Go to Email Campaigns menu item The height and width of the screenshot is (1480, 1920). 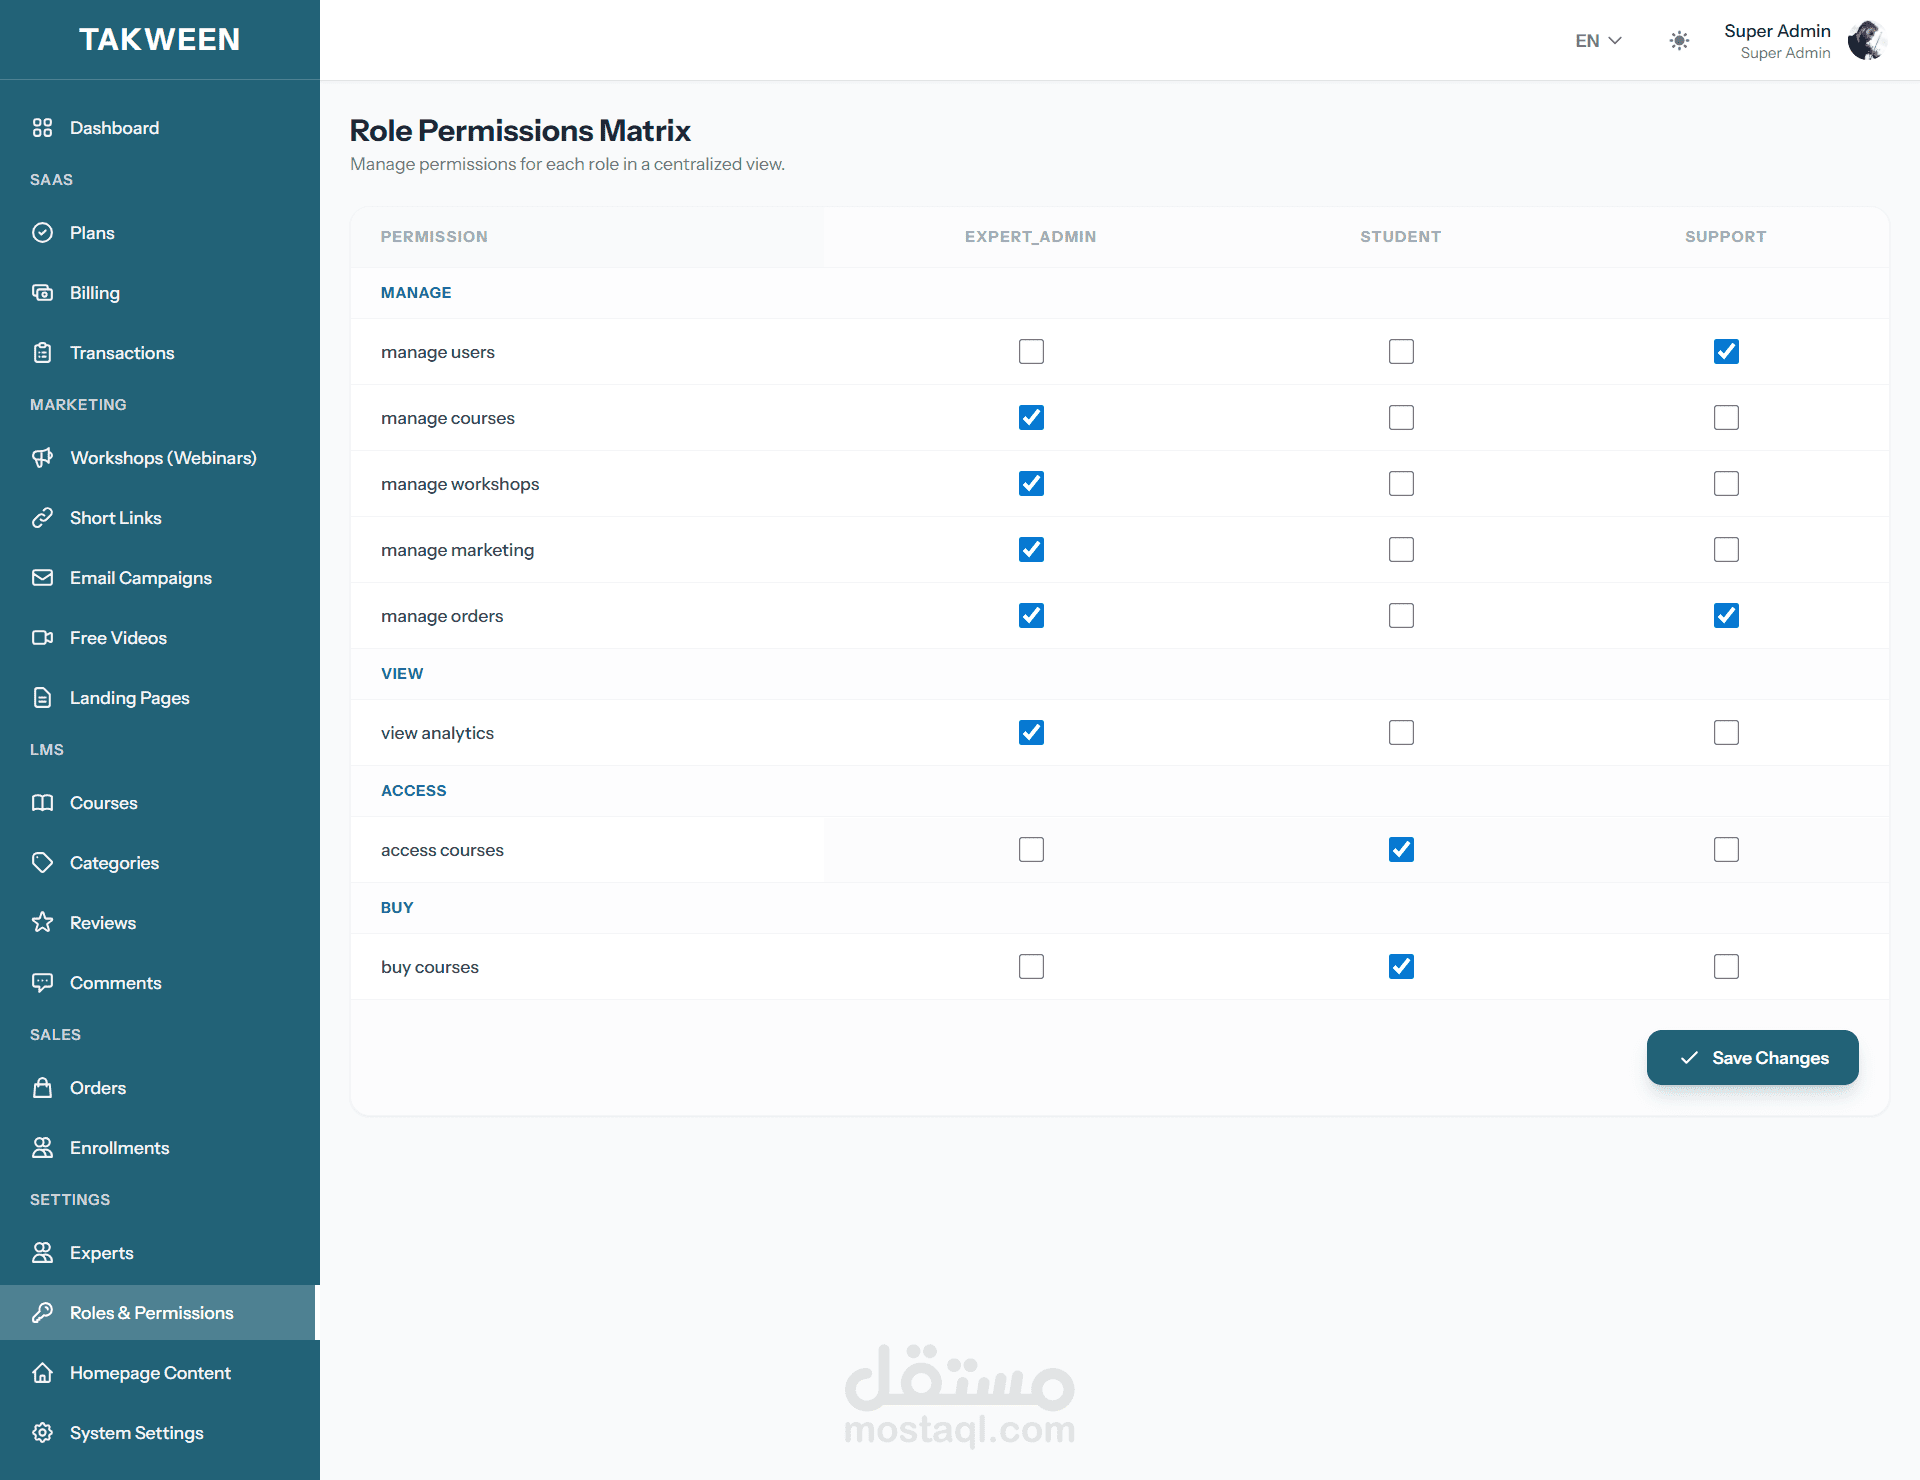[141, 578]
